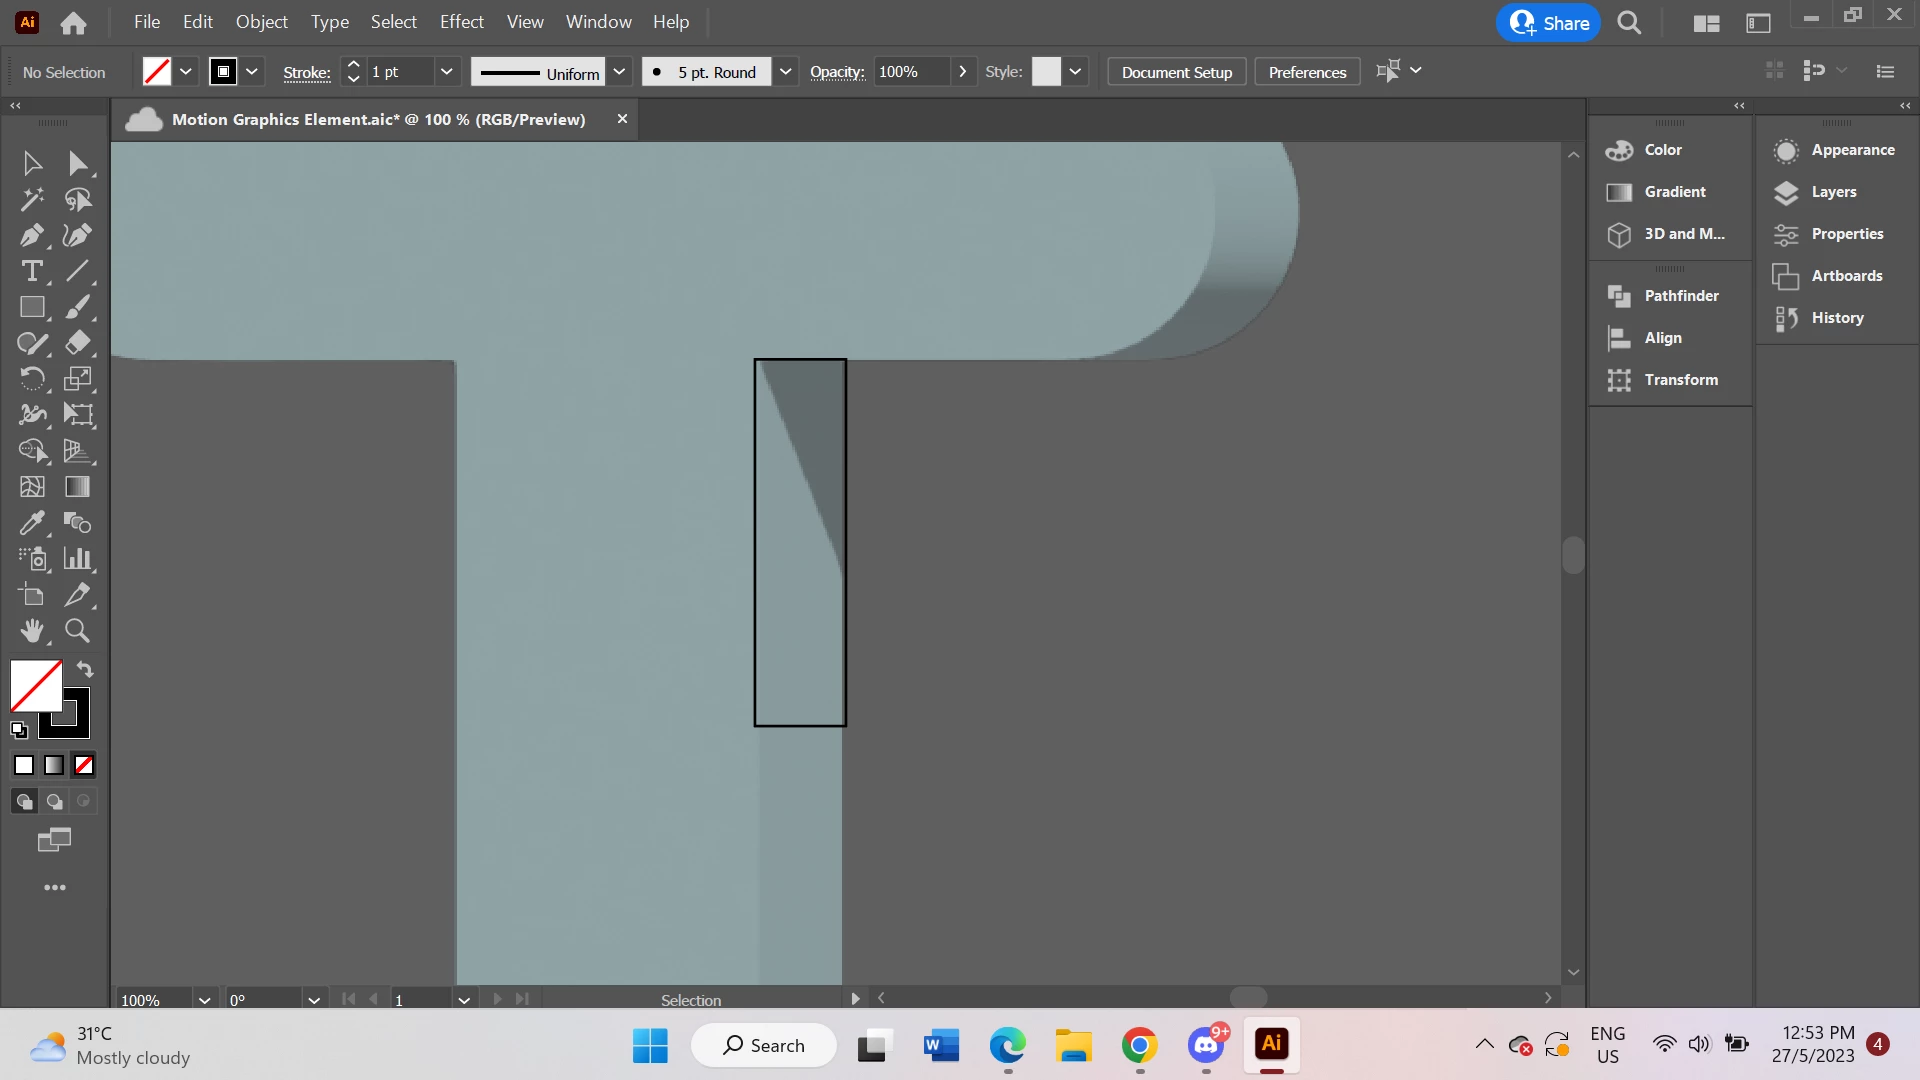This screenshot has width=1920, height=1080.
Task: Select the Type tool
Action: (31, 272)
